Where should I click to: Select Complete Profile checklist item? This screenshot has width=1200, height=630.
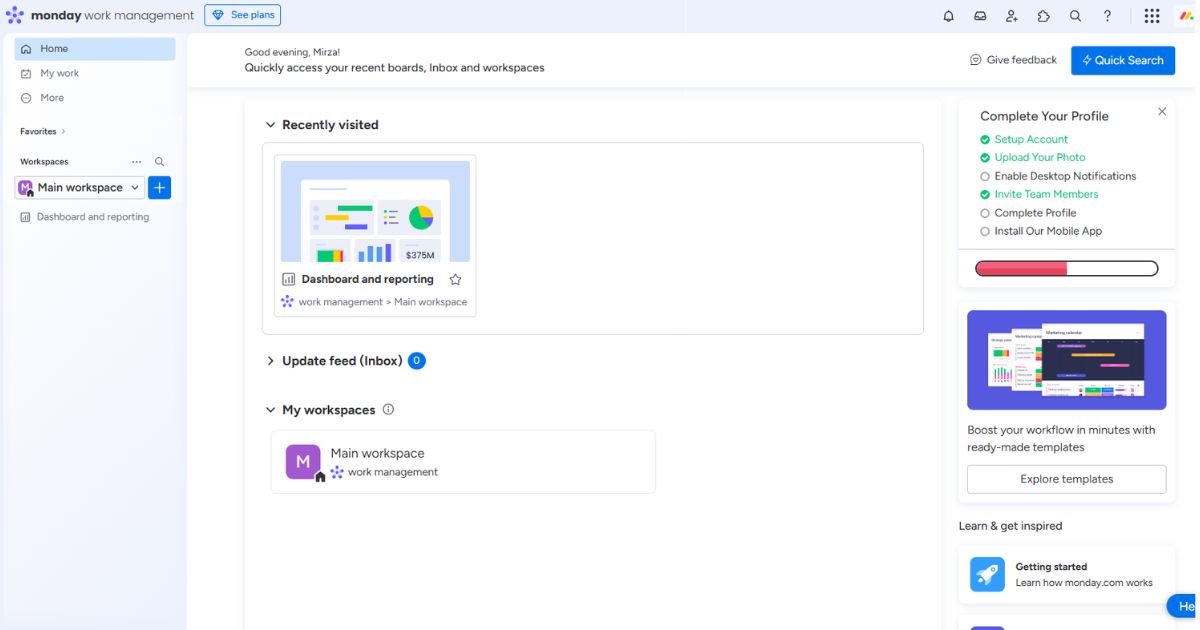pos(1034,213)
